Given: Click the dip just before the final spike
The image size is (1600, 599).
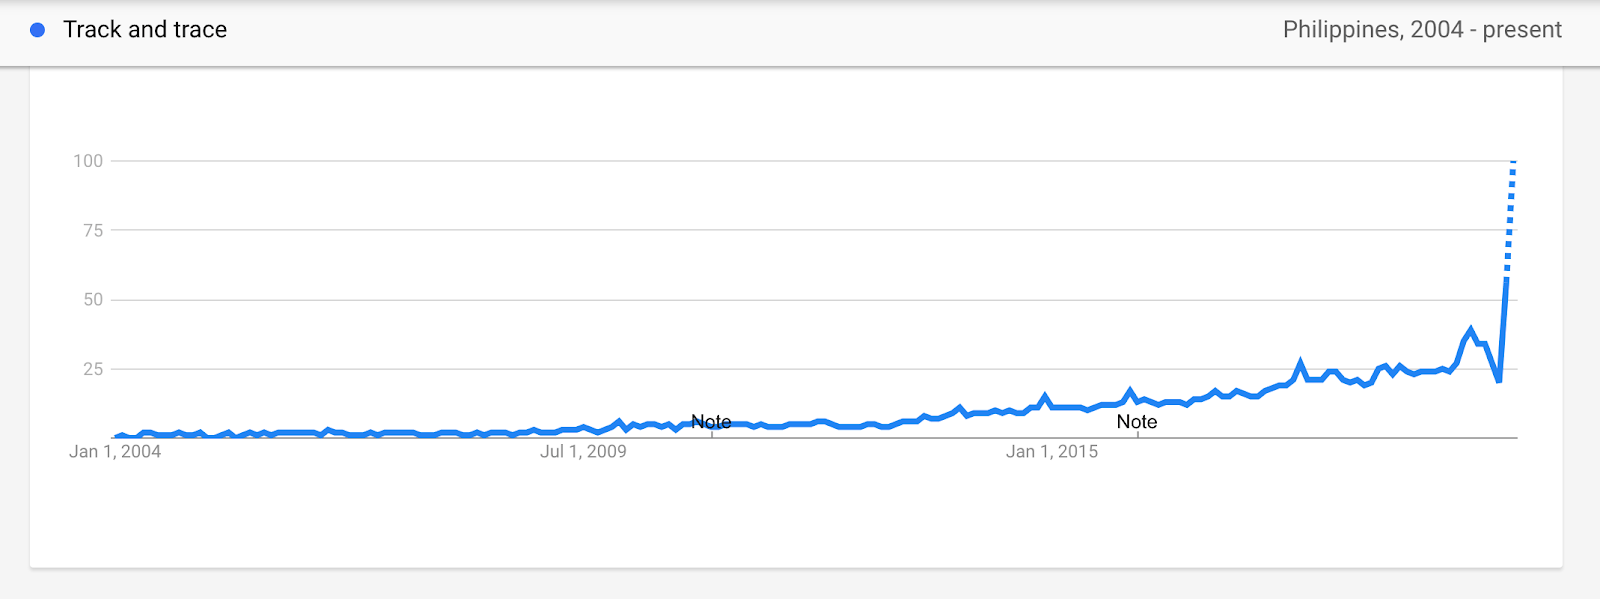Looking at the screenshot, I should [x=1499, y=381].
